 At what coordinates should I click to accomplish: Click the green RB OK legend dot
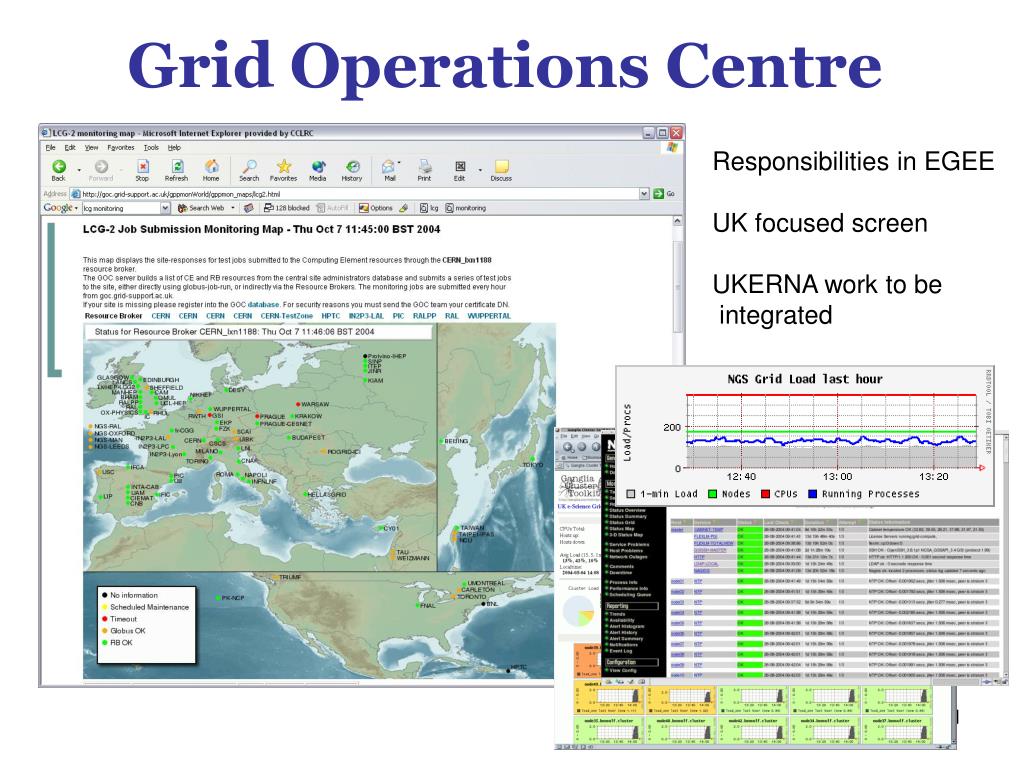[104, 643]
